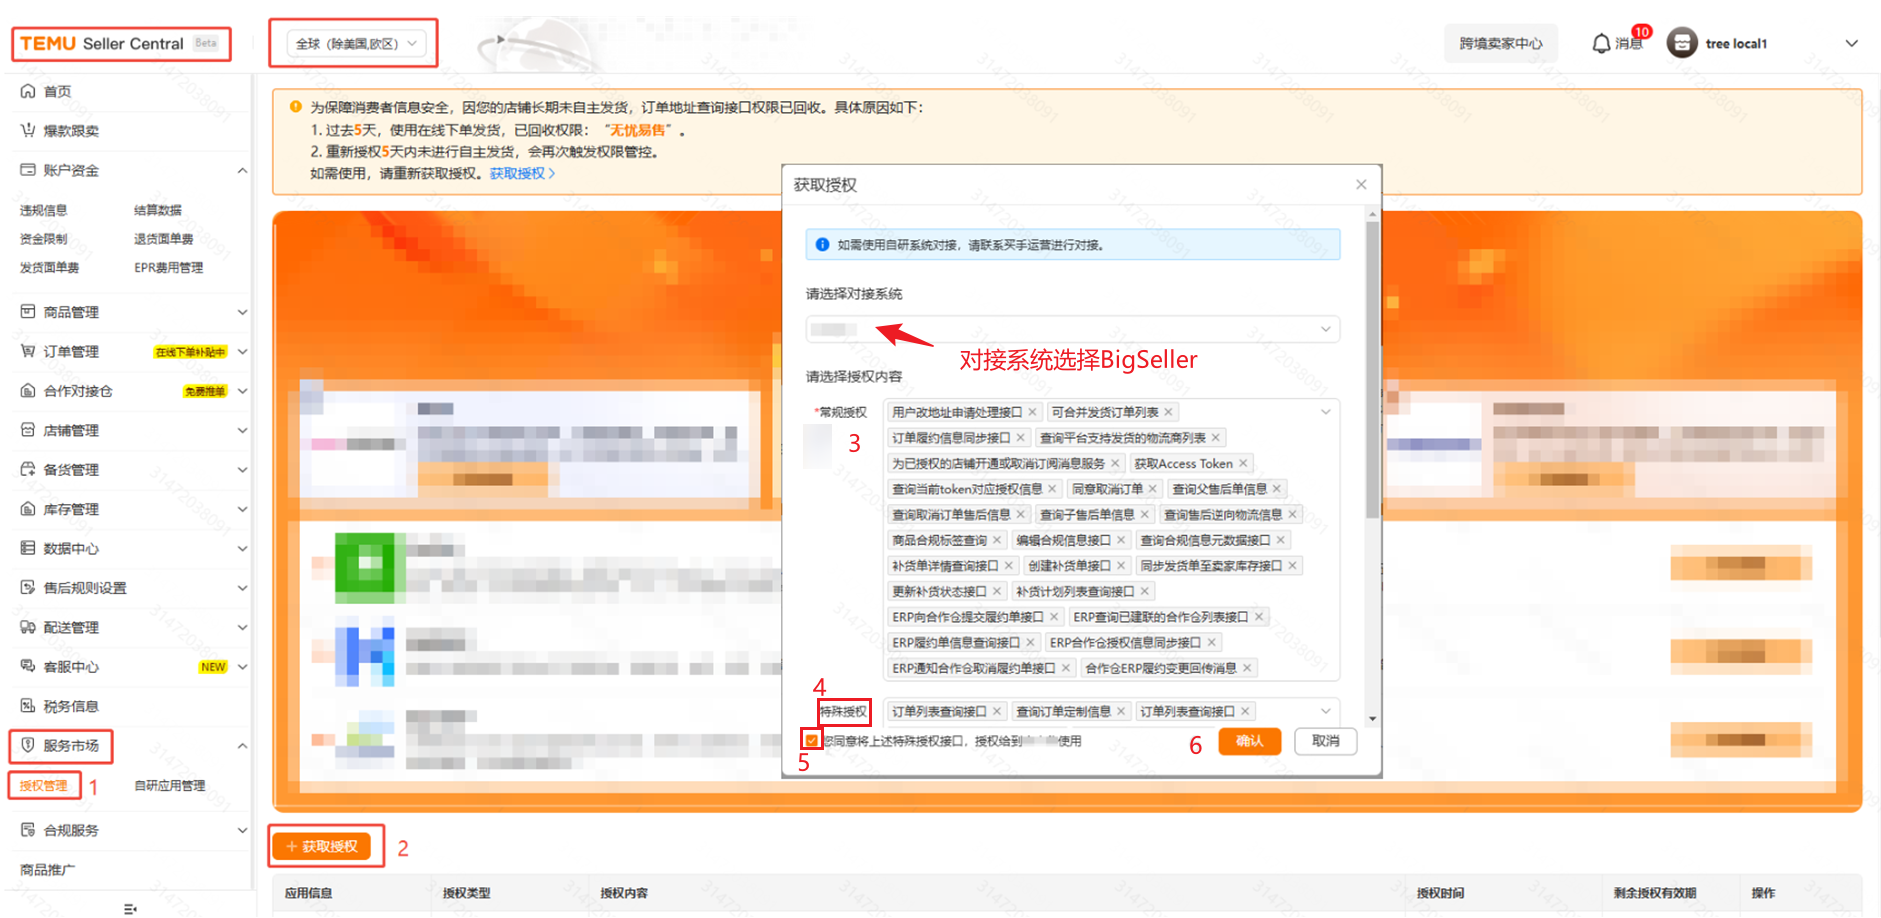Expand the 常规授权 selection chevron

(x=1325, y=412)
